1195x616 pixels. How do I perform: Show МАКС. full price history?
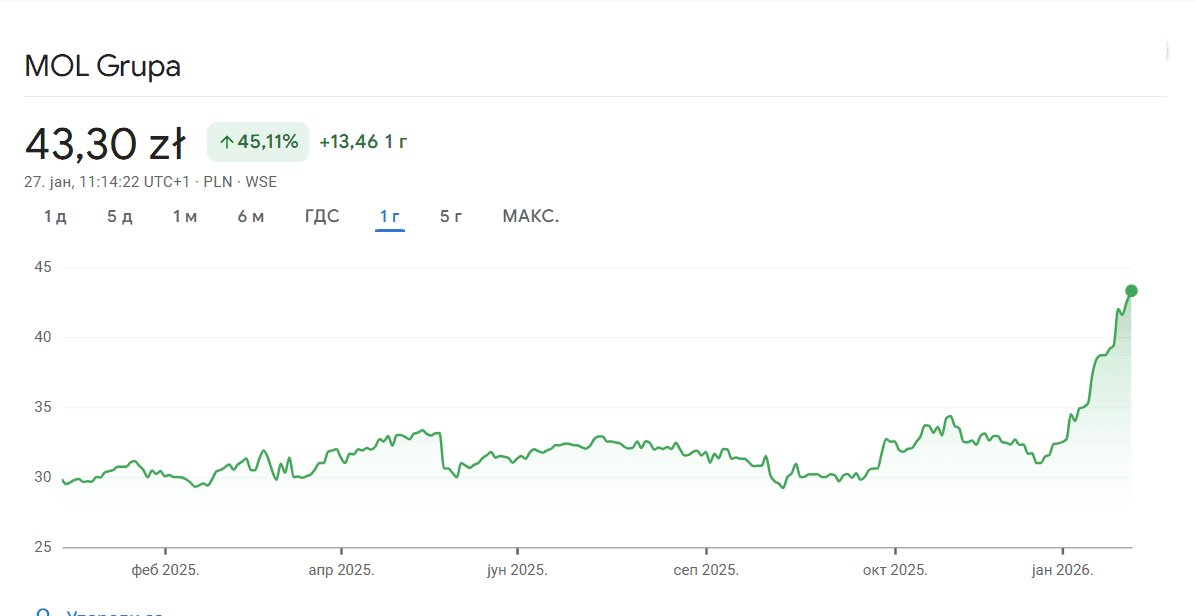click(x=530, y=217)
